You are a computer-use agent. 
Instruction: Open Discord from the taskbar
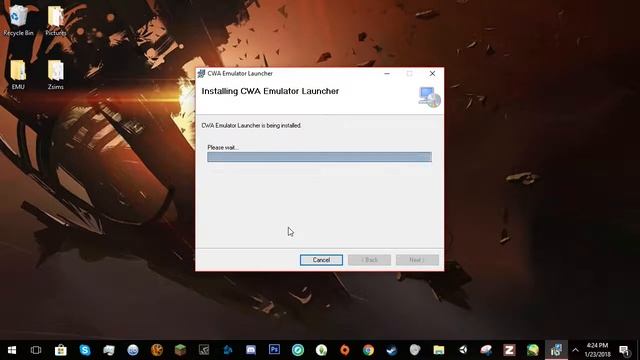coord(251,350)
